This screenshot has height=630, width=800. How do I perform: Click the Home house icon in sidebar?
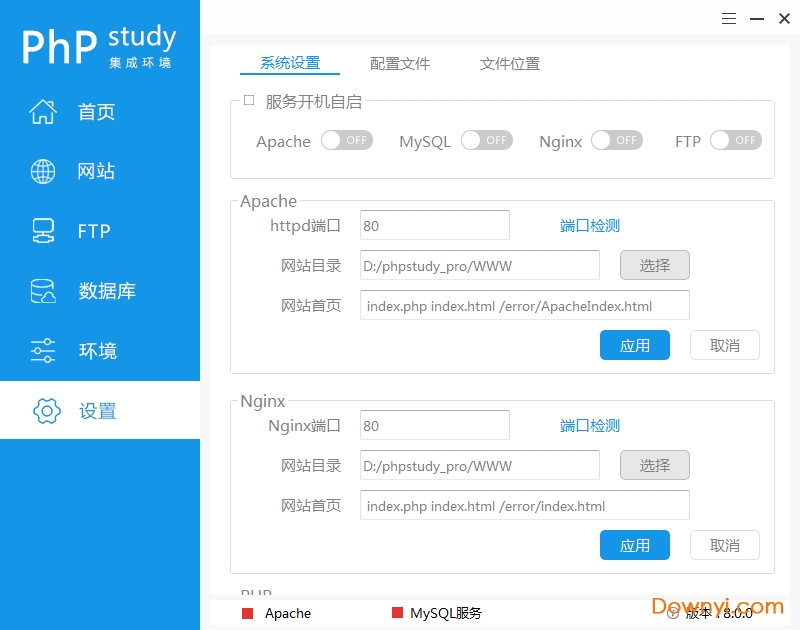click(43, 112)
